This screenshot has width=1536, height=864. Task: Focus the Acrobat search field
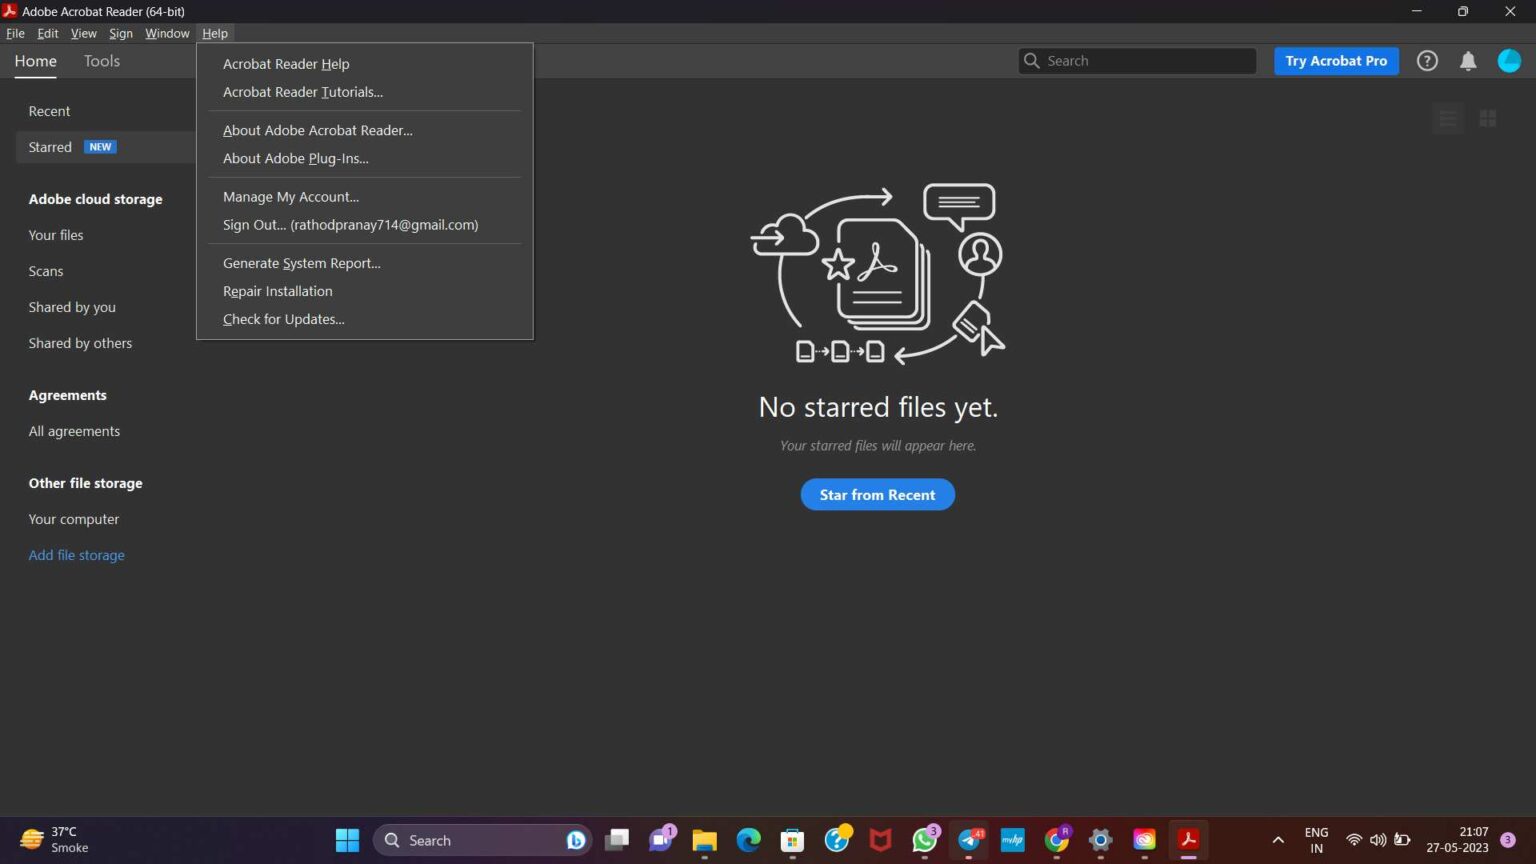(x=1137, y=61)
